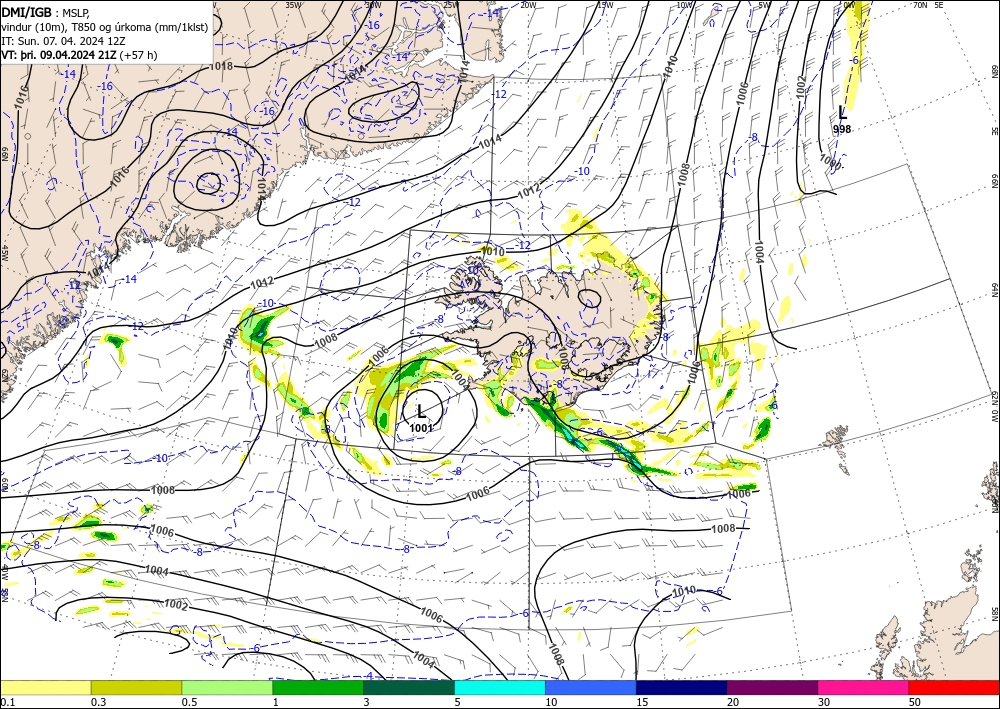Click the '15W' longitude label

pos(605,5)
